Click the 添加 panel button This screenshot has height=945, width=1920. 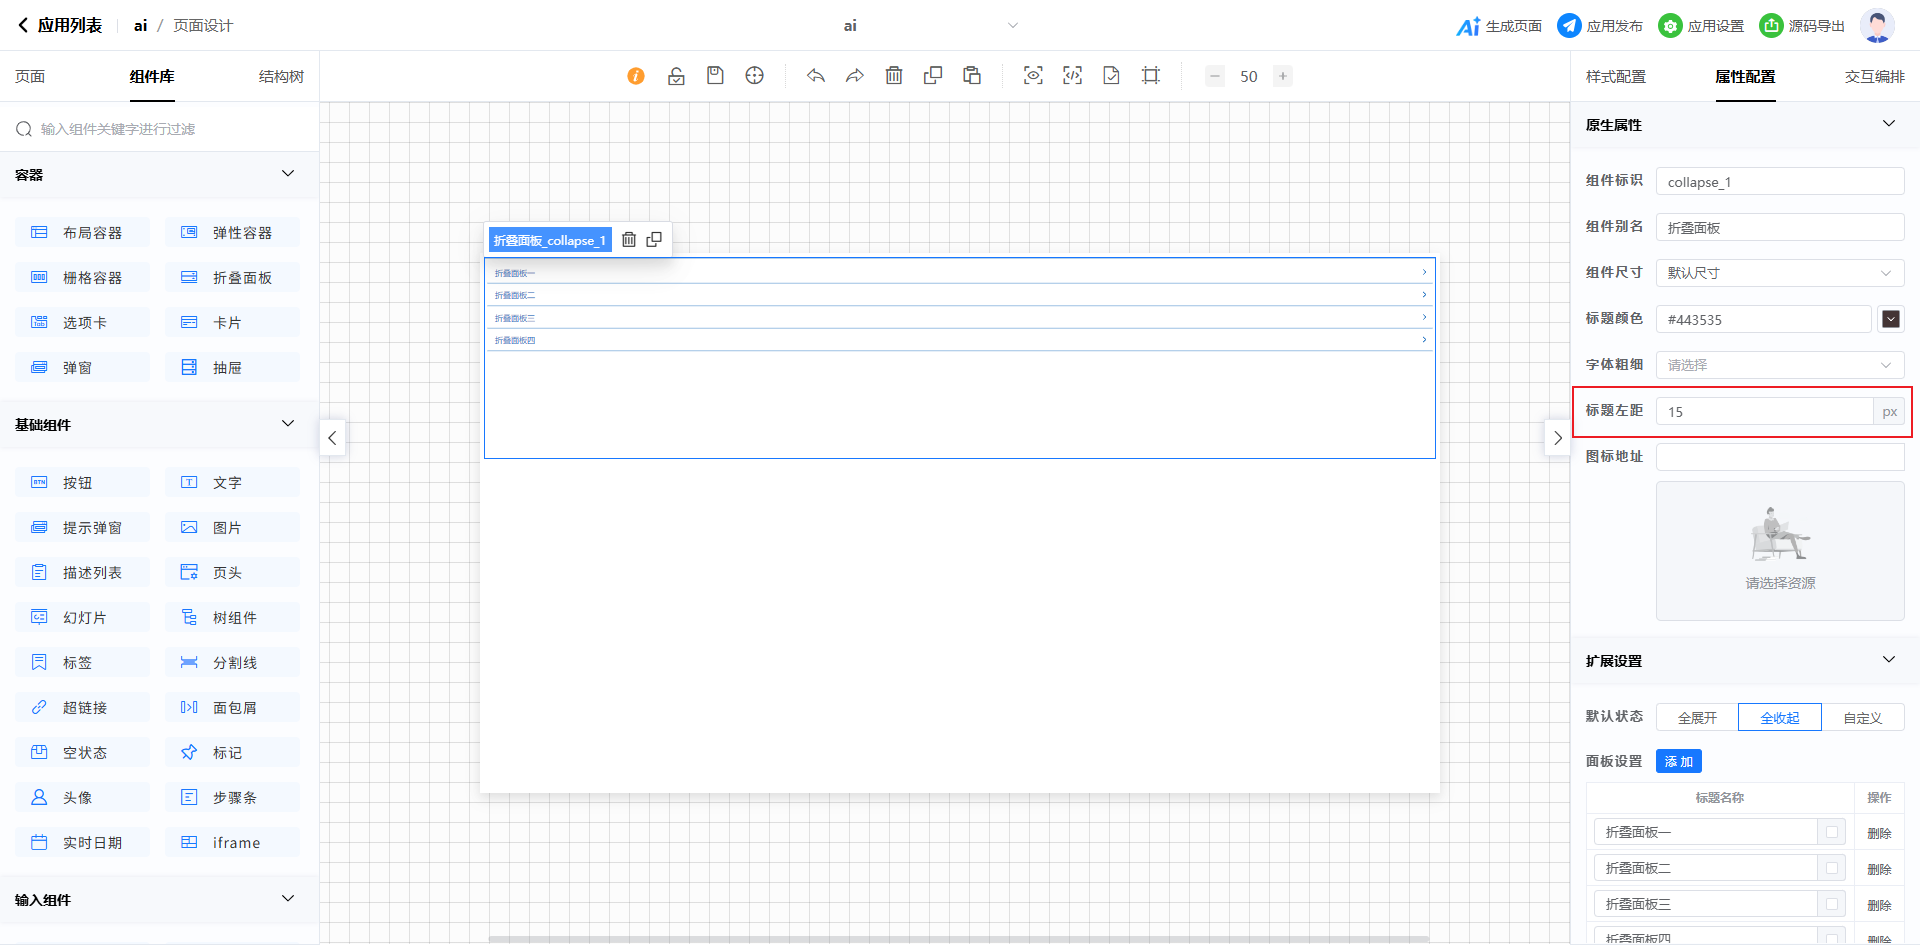point(1678,762)
